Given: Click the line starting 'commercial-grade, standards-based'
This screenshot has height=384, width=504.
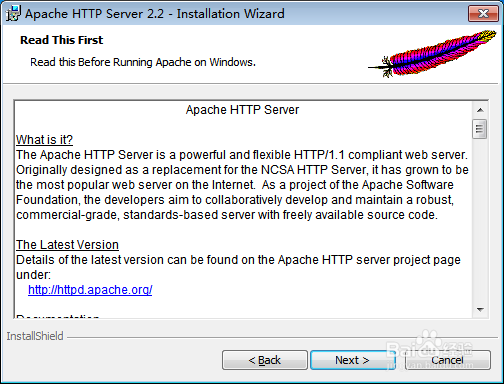Looking at the screenshot, I should tap(227, 215).
